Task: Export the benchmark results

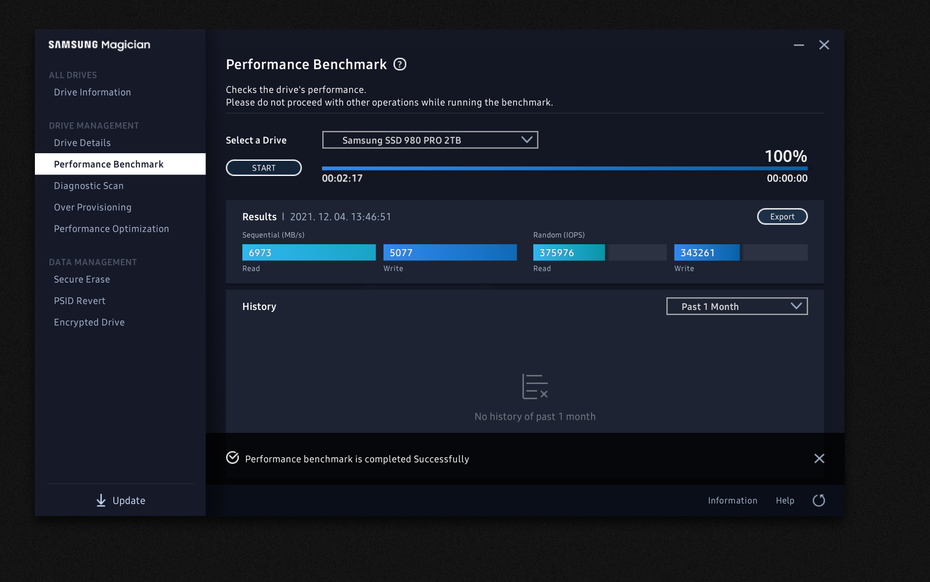Action: pyautogui.click(x=782, y=217)
